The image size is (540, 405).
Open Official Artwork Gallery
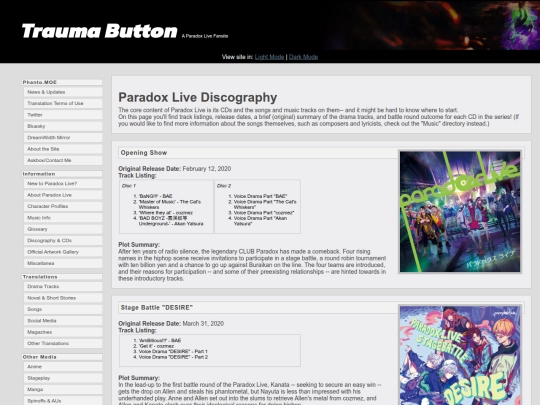click(x=63, y=252)
